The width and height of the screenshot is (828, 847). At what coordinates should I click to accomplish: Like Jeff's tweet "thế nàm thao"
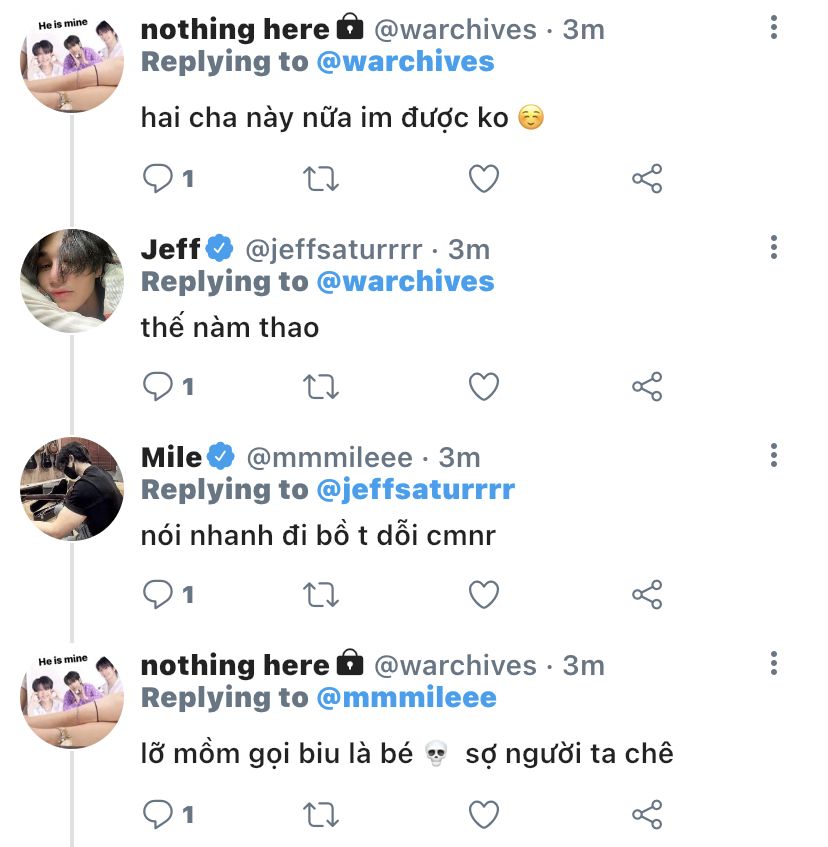484,387
